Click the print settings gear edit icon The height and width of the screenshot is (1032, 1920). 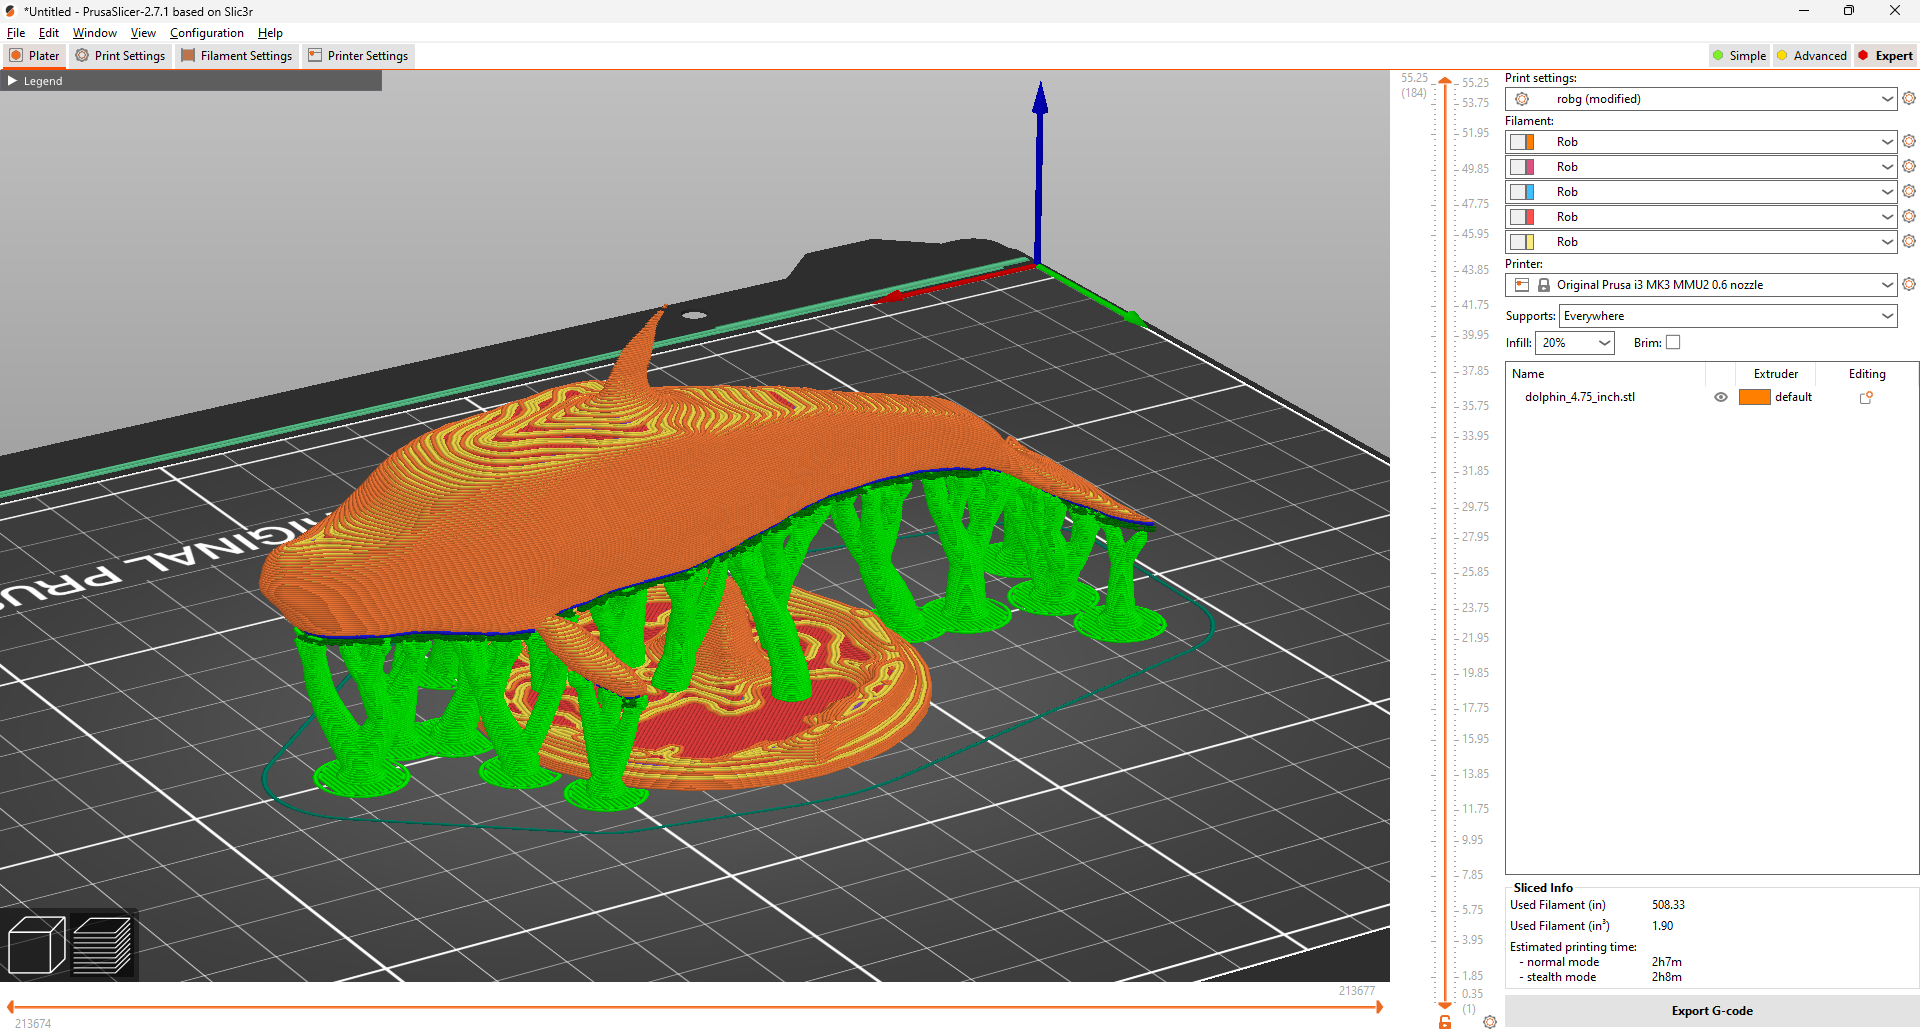[x=1908, y=99]
